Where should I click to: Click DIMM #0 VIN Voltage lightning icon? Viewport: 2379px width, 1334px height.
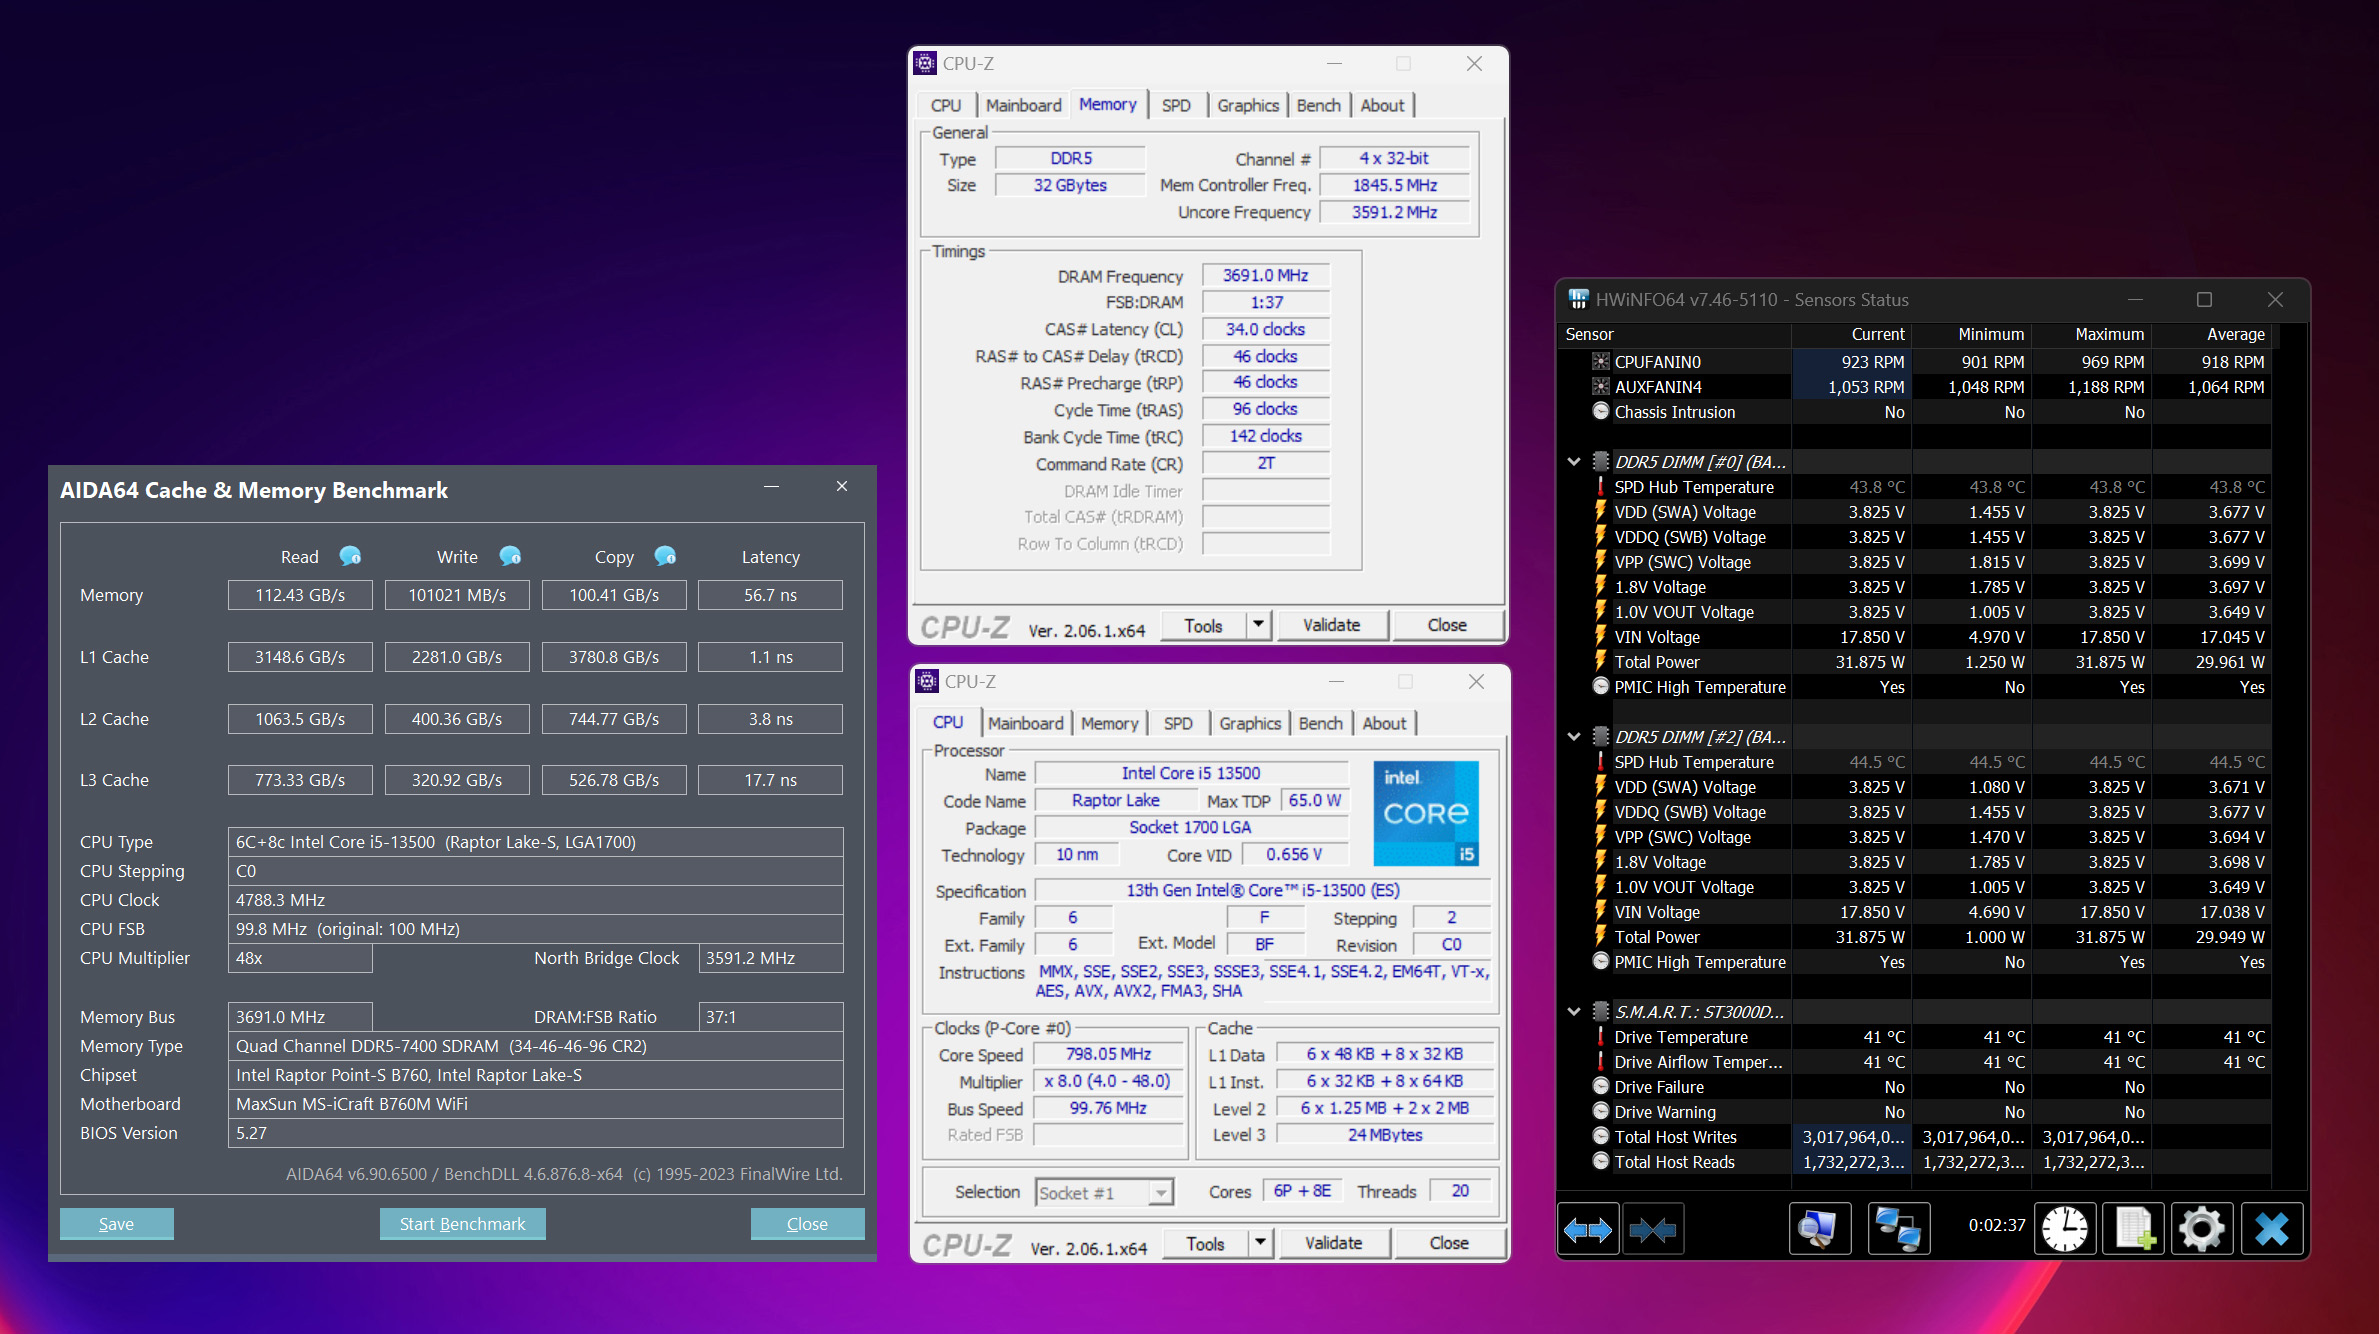click(1601, 637)
